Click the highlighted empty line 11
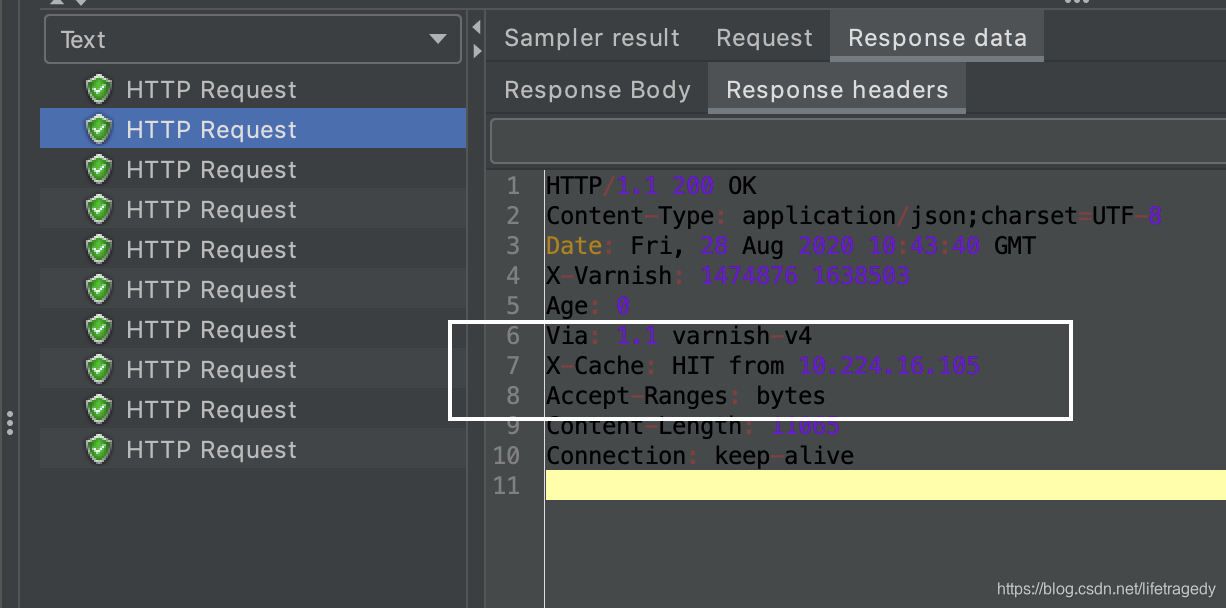Screen dimensions: 1226x608 (x=885, y=486)
